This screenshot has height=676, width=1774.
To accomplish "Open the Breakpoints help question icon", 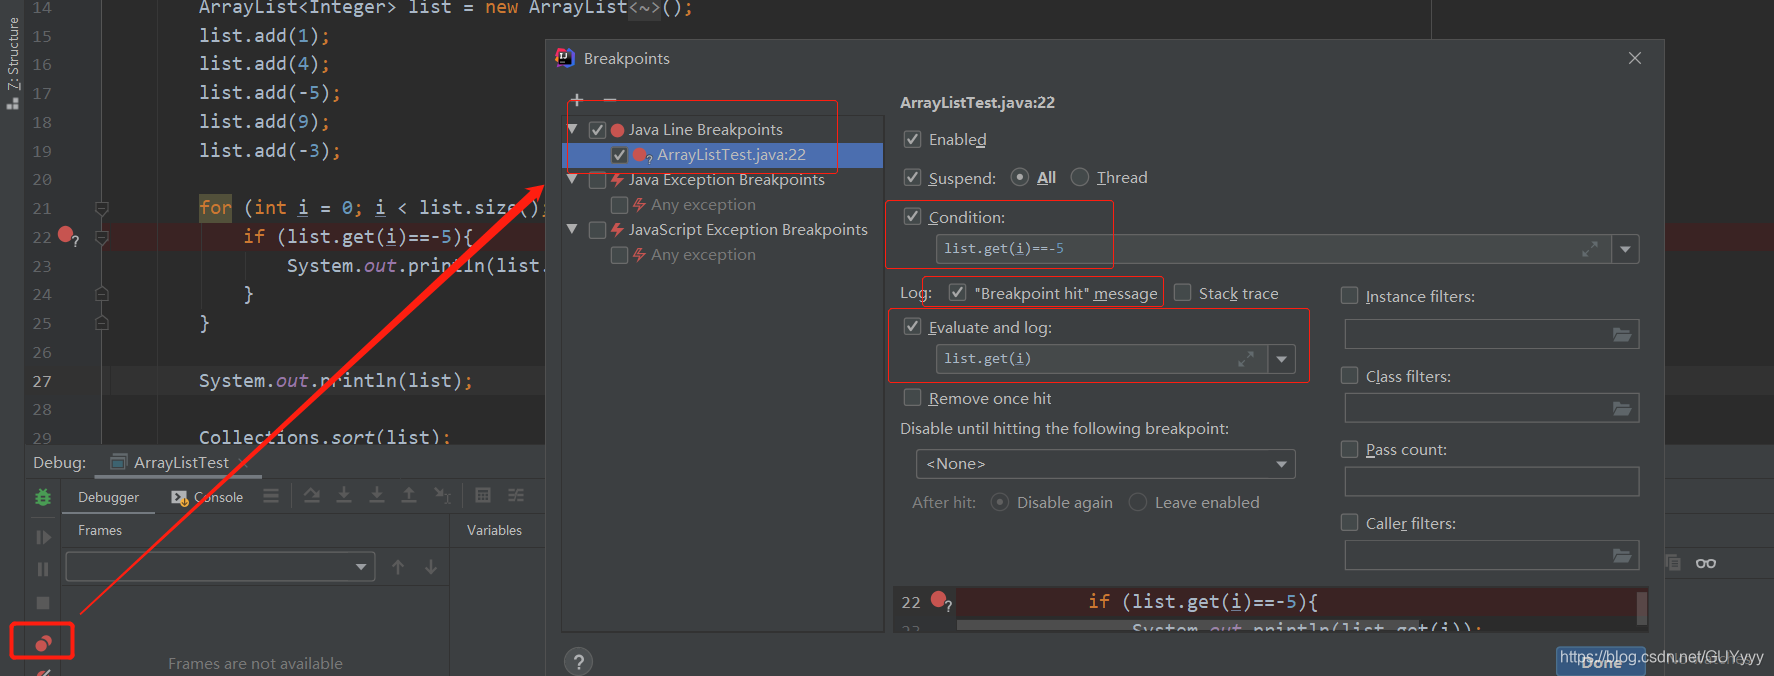I will tap(578, 662).
